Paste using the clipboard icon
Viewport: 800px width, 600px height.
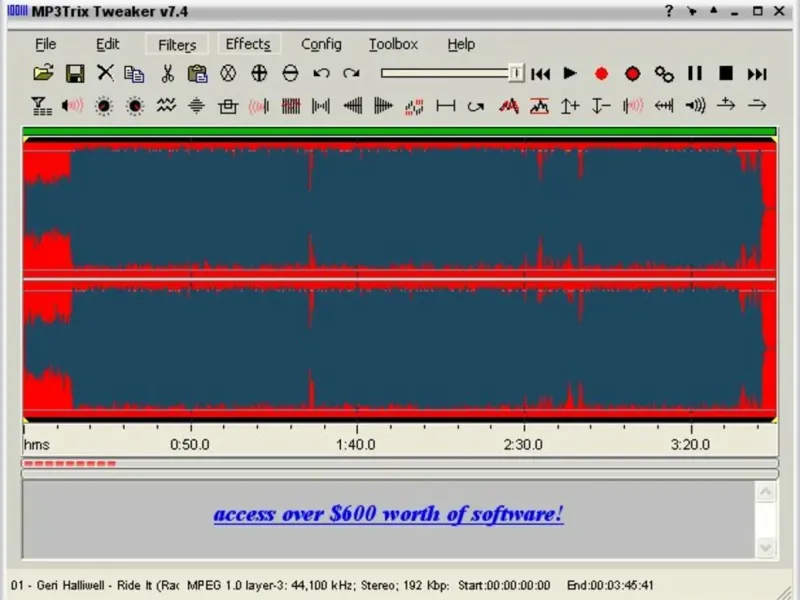pos(197,73)
